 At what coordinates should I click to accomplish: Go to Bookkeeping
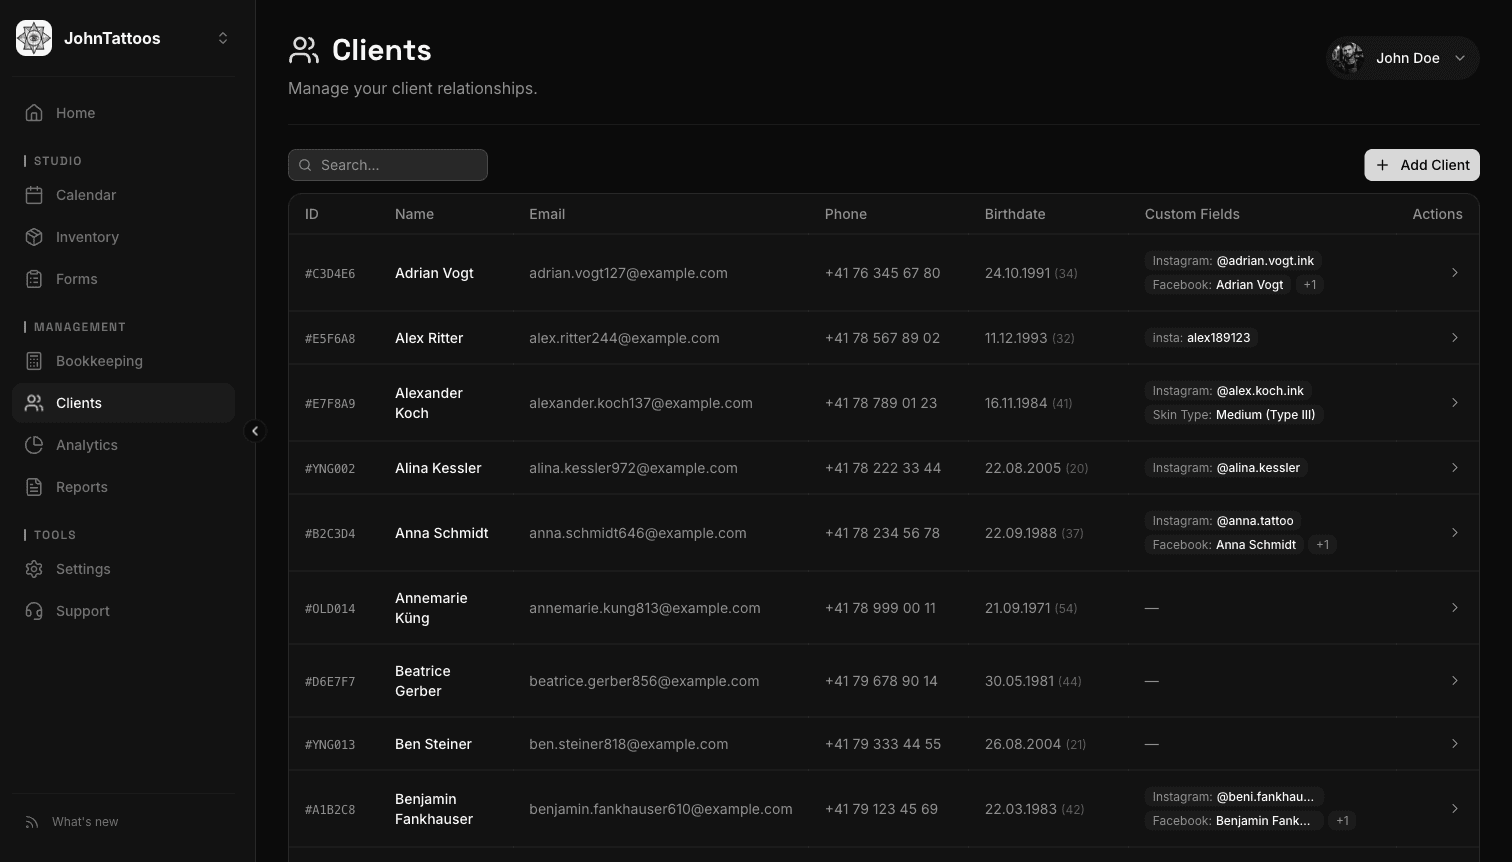(99, 361)
